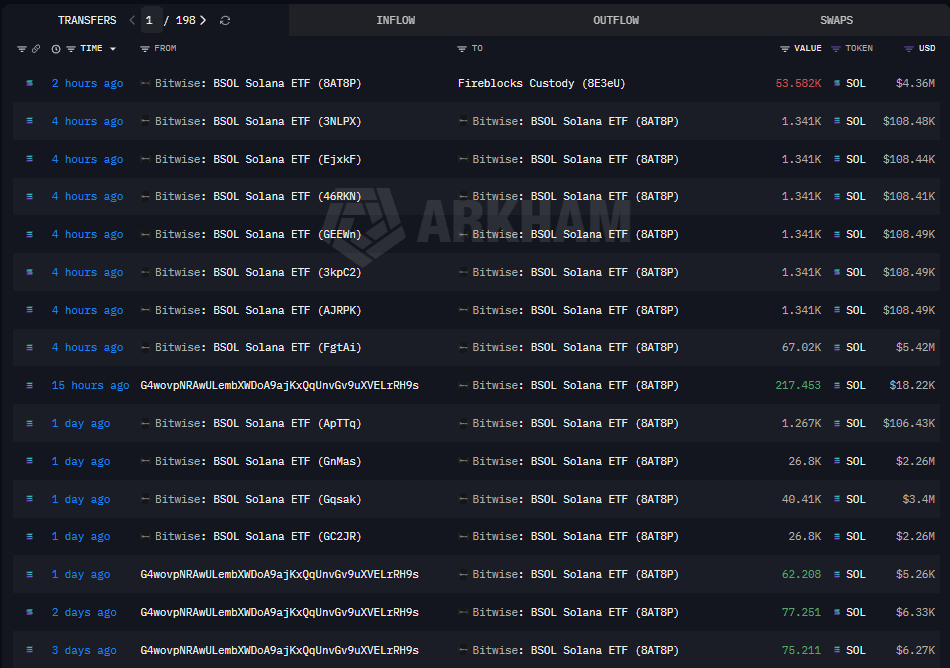This screenshot has width=950, height=668.
Task: Click Bitwise logo before recipient in 3NLPX row
Action: pos(463,121)
